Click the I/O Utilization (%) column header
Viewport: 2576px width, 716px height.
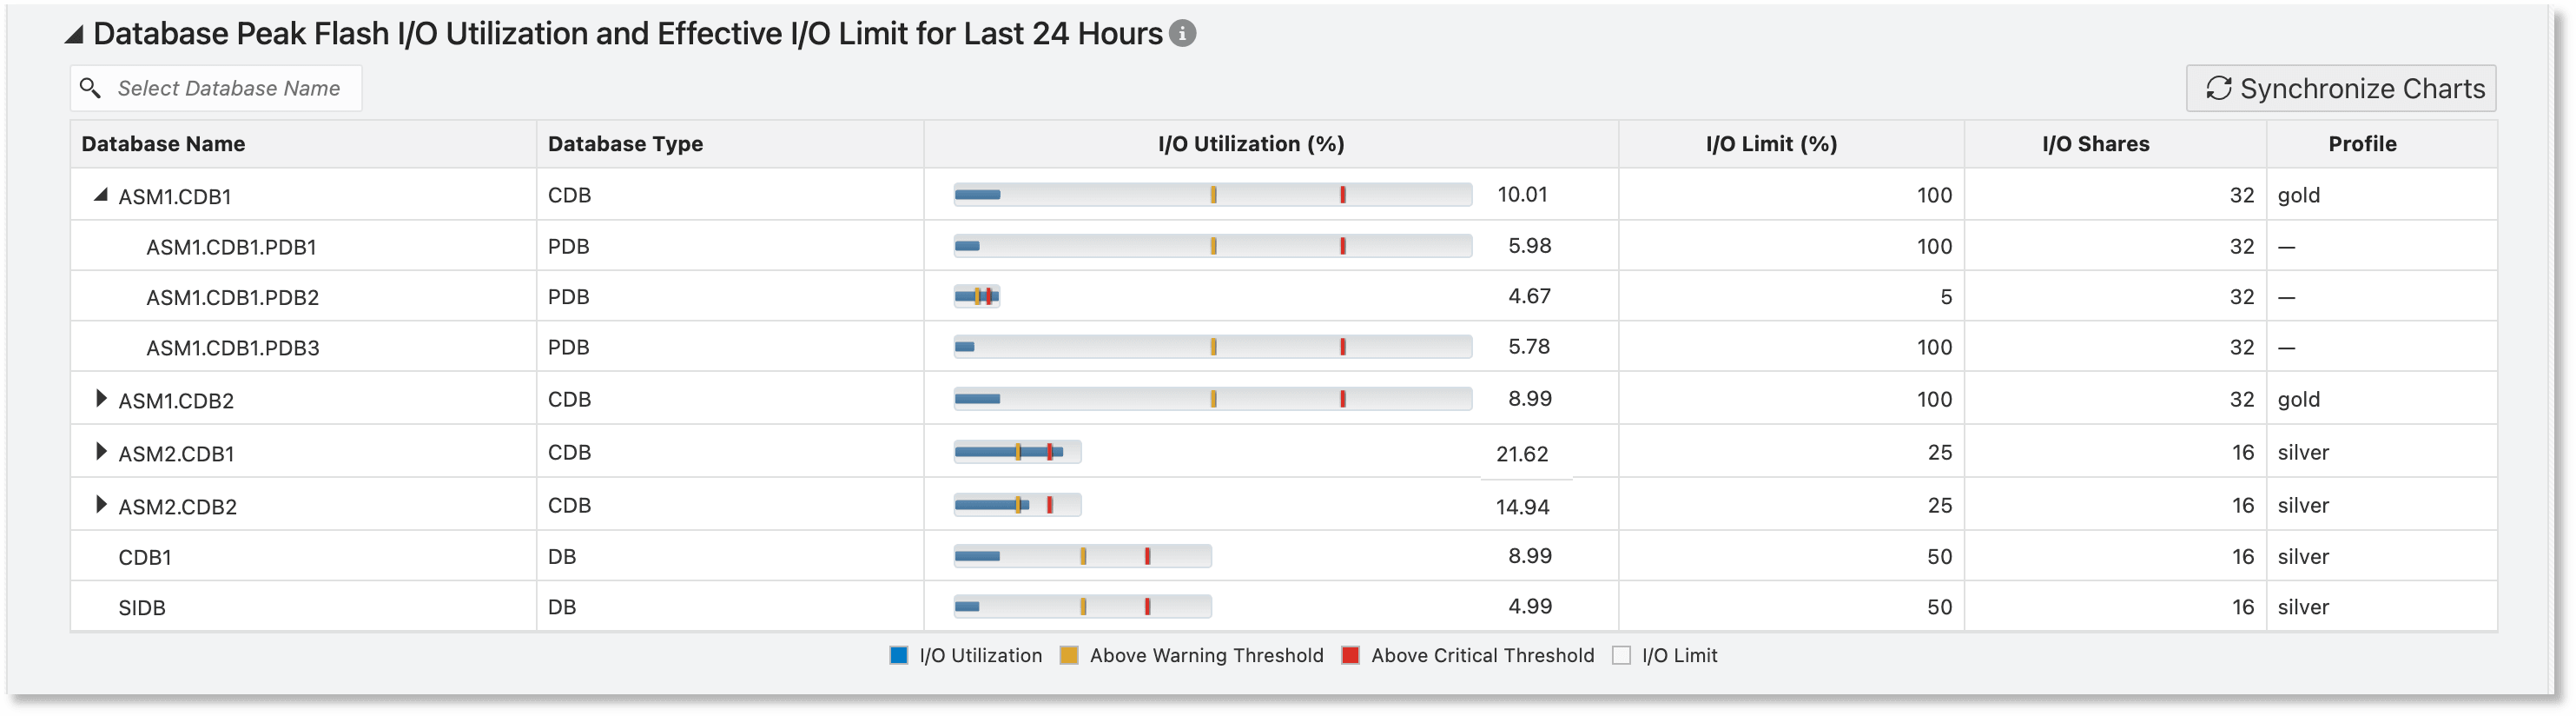[1250, 144]
